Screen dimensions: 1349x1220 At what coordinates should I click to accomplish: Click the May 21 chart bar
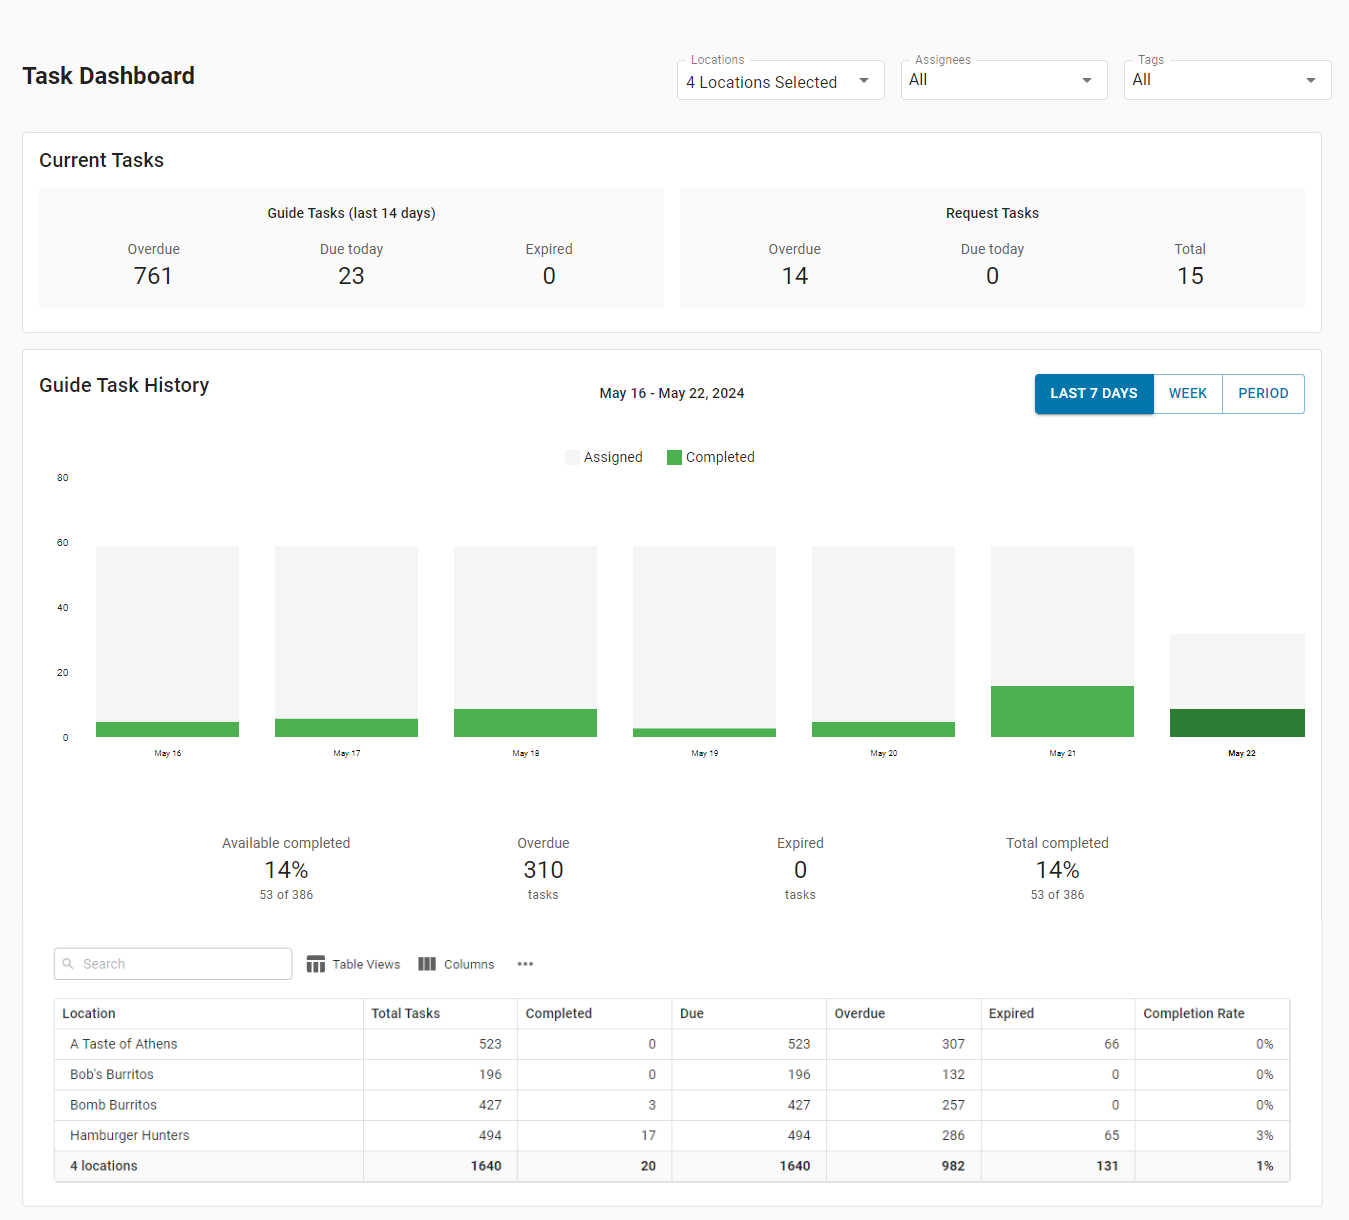click(1062, 642)
